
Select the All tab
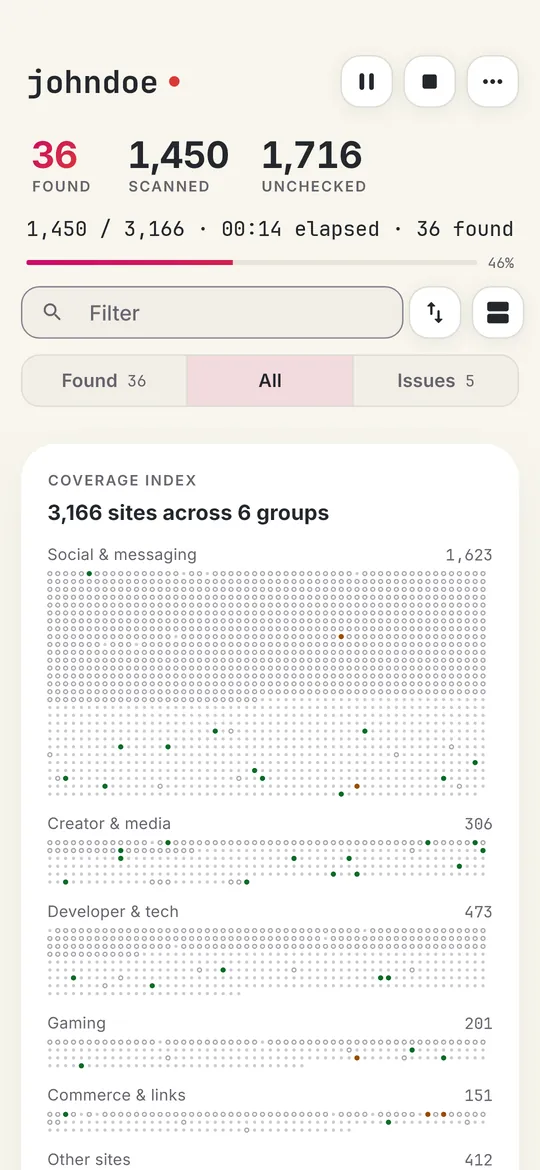pyautogui.click(x=270, y=381)
